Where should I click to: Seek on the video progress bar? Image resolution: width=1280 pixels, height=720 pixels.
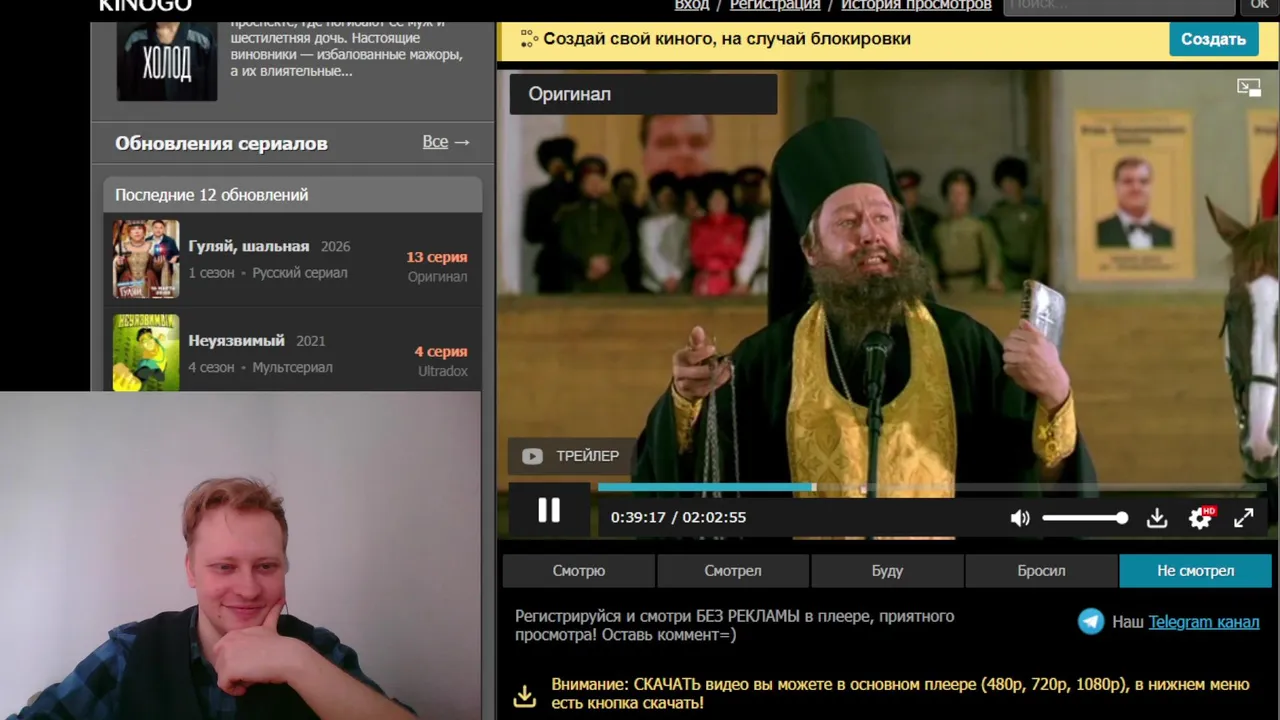[932, 487]
